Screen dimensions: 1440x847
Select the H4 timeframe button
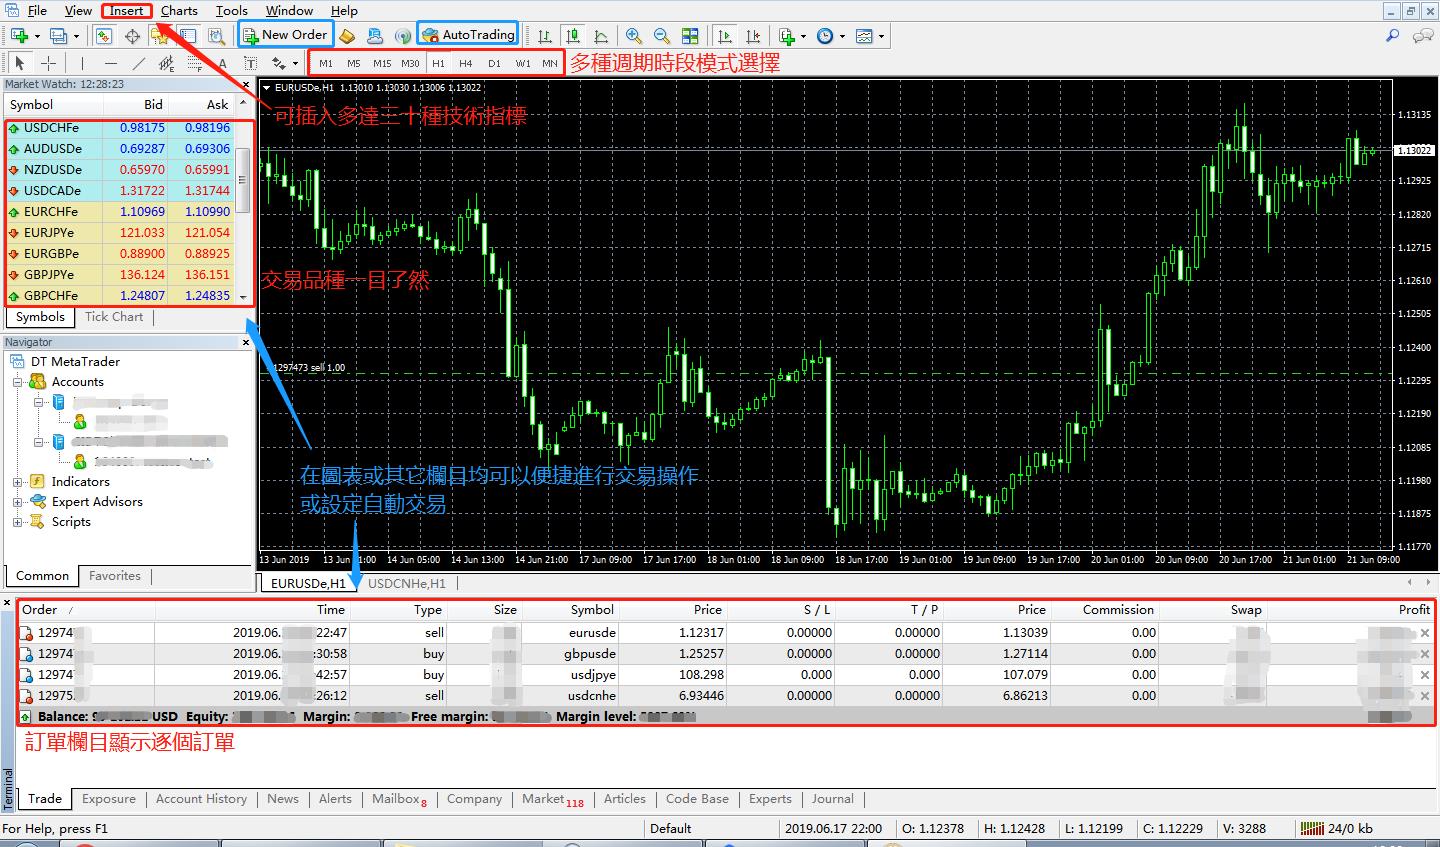[x=466, y=63]
